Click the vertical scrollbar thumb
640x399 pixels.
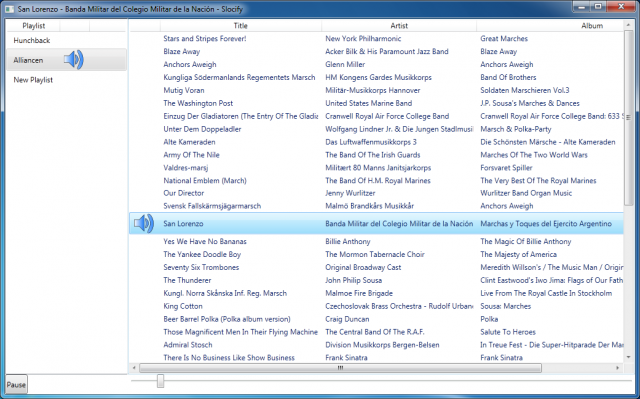click(x=628, y=117)
